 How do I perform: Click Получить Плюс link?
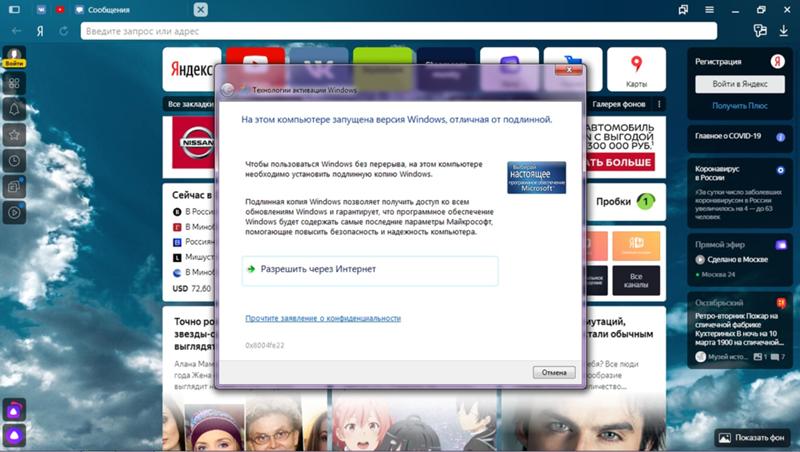point(740,106)
